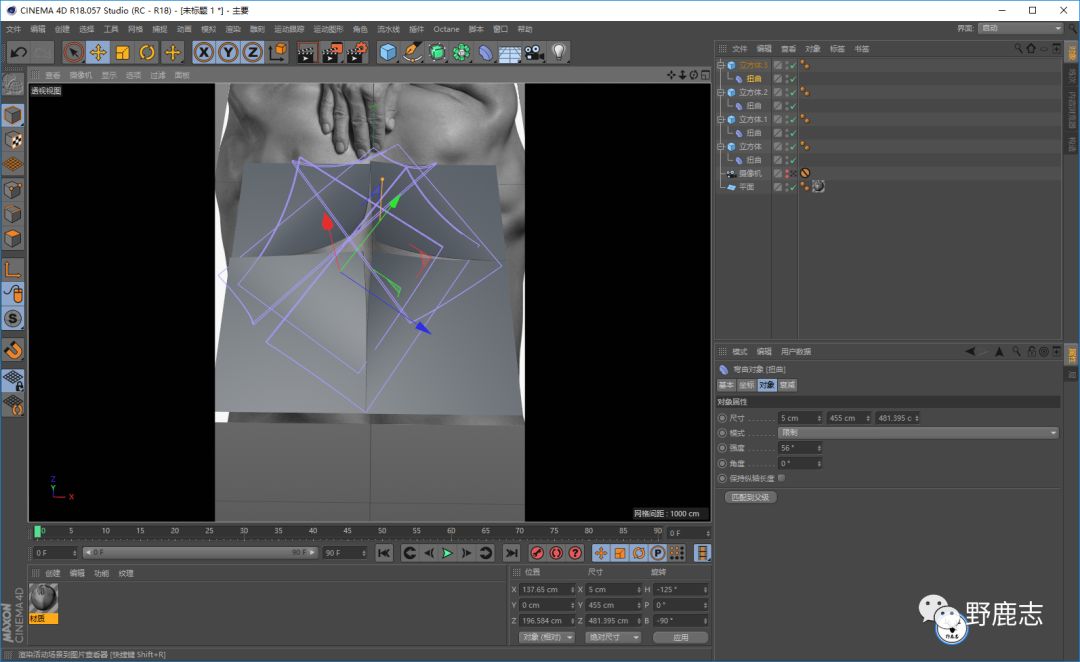
Task: Toggle the Z axis lock
Action: pyautogui.click(x=253, y=52)
